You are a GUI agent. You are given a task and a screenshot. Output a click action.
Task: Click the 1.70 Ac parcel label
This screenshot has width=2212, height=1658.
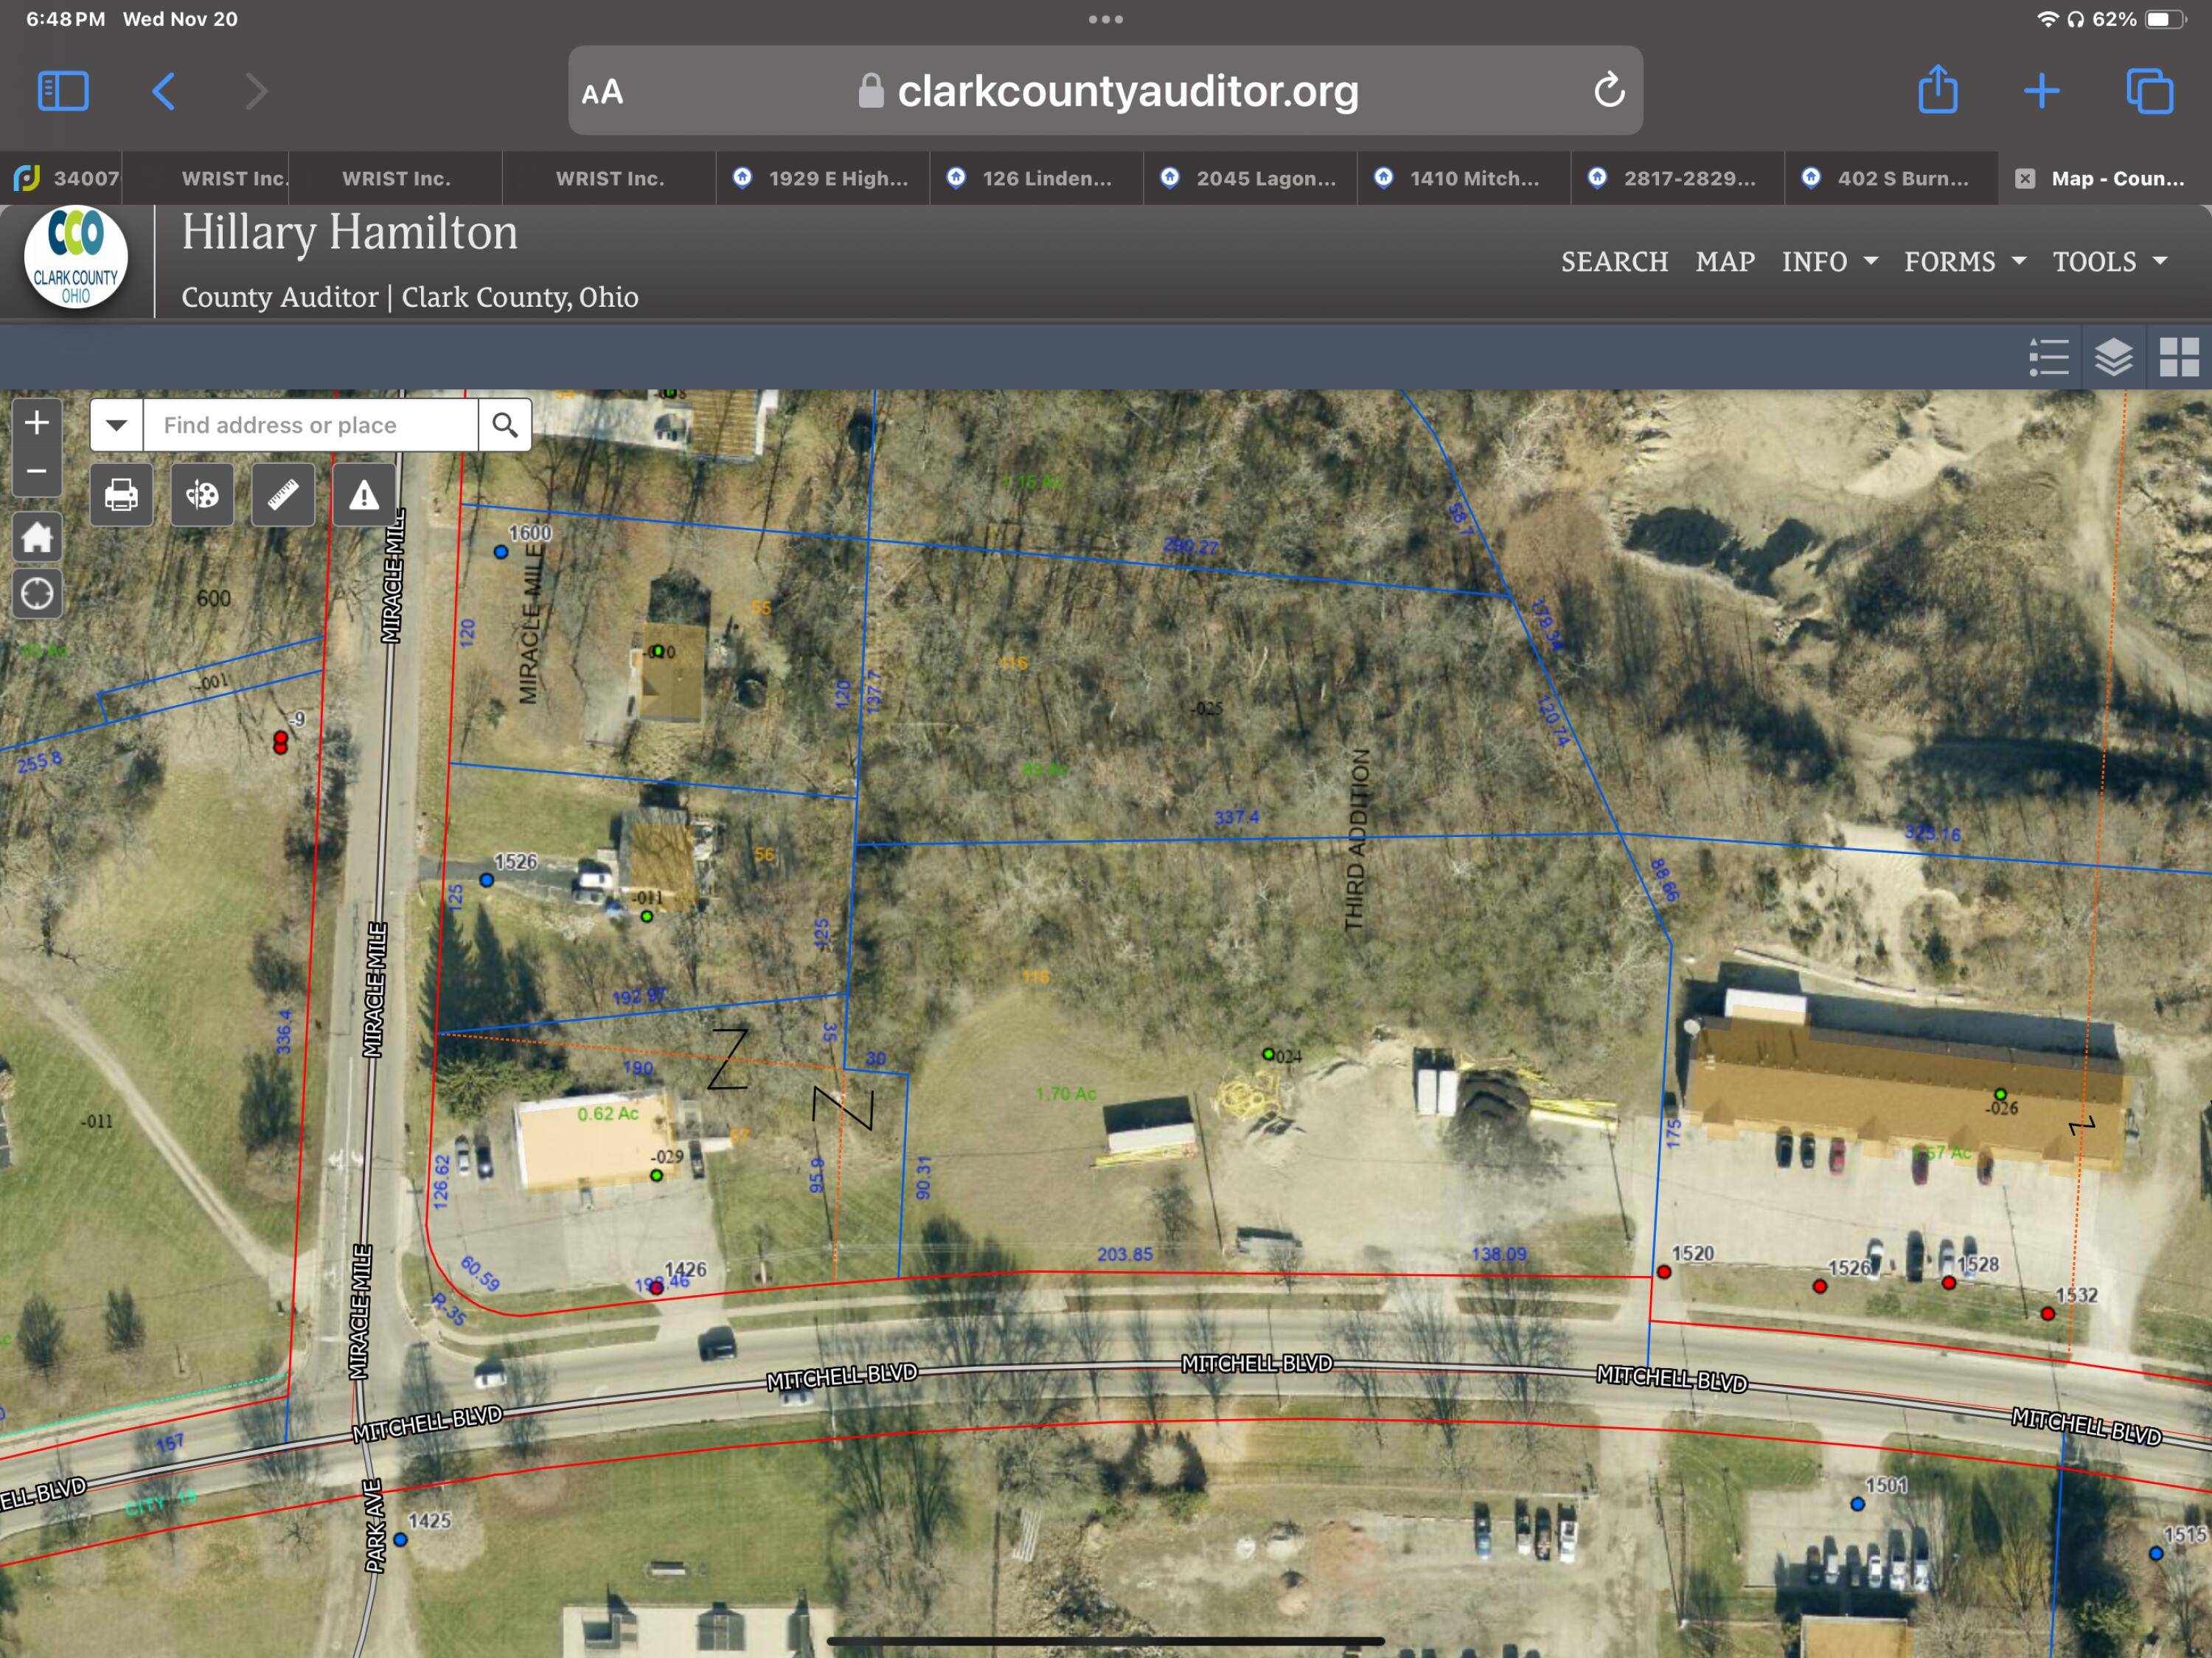click(1066, 1094)
